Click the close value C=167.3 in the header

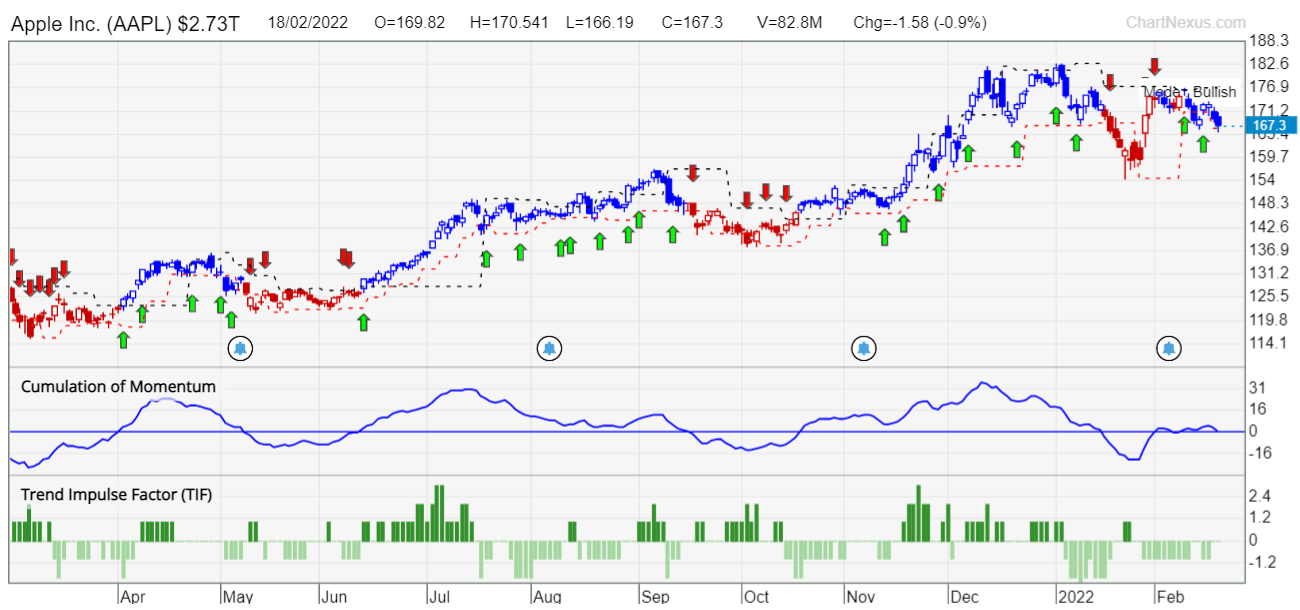[x=692, y=22]
